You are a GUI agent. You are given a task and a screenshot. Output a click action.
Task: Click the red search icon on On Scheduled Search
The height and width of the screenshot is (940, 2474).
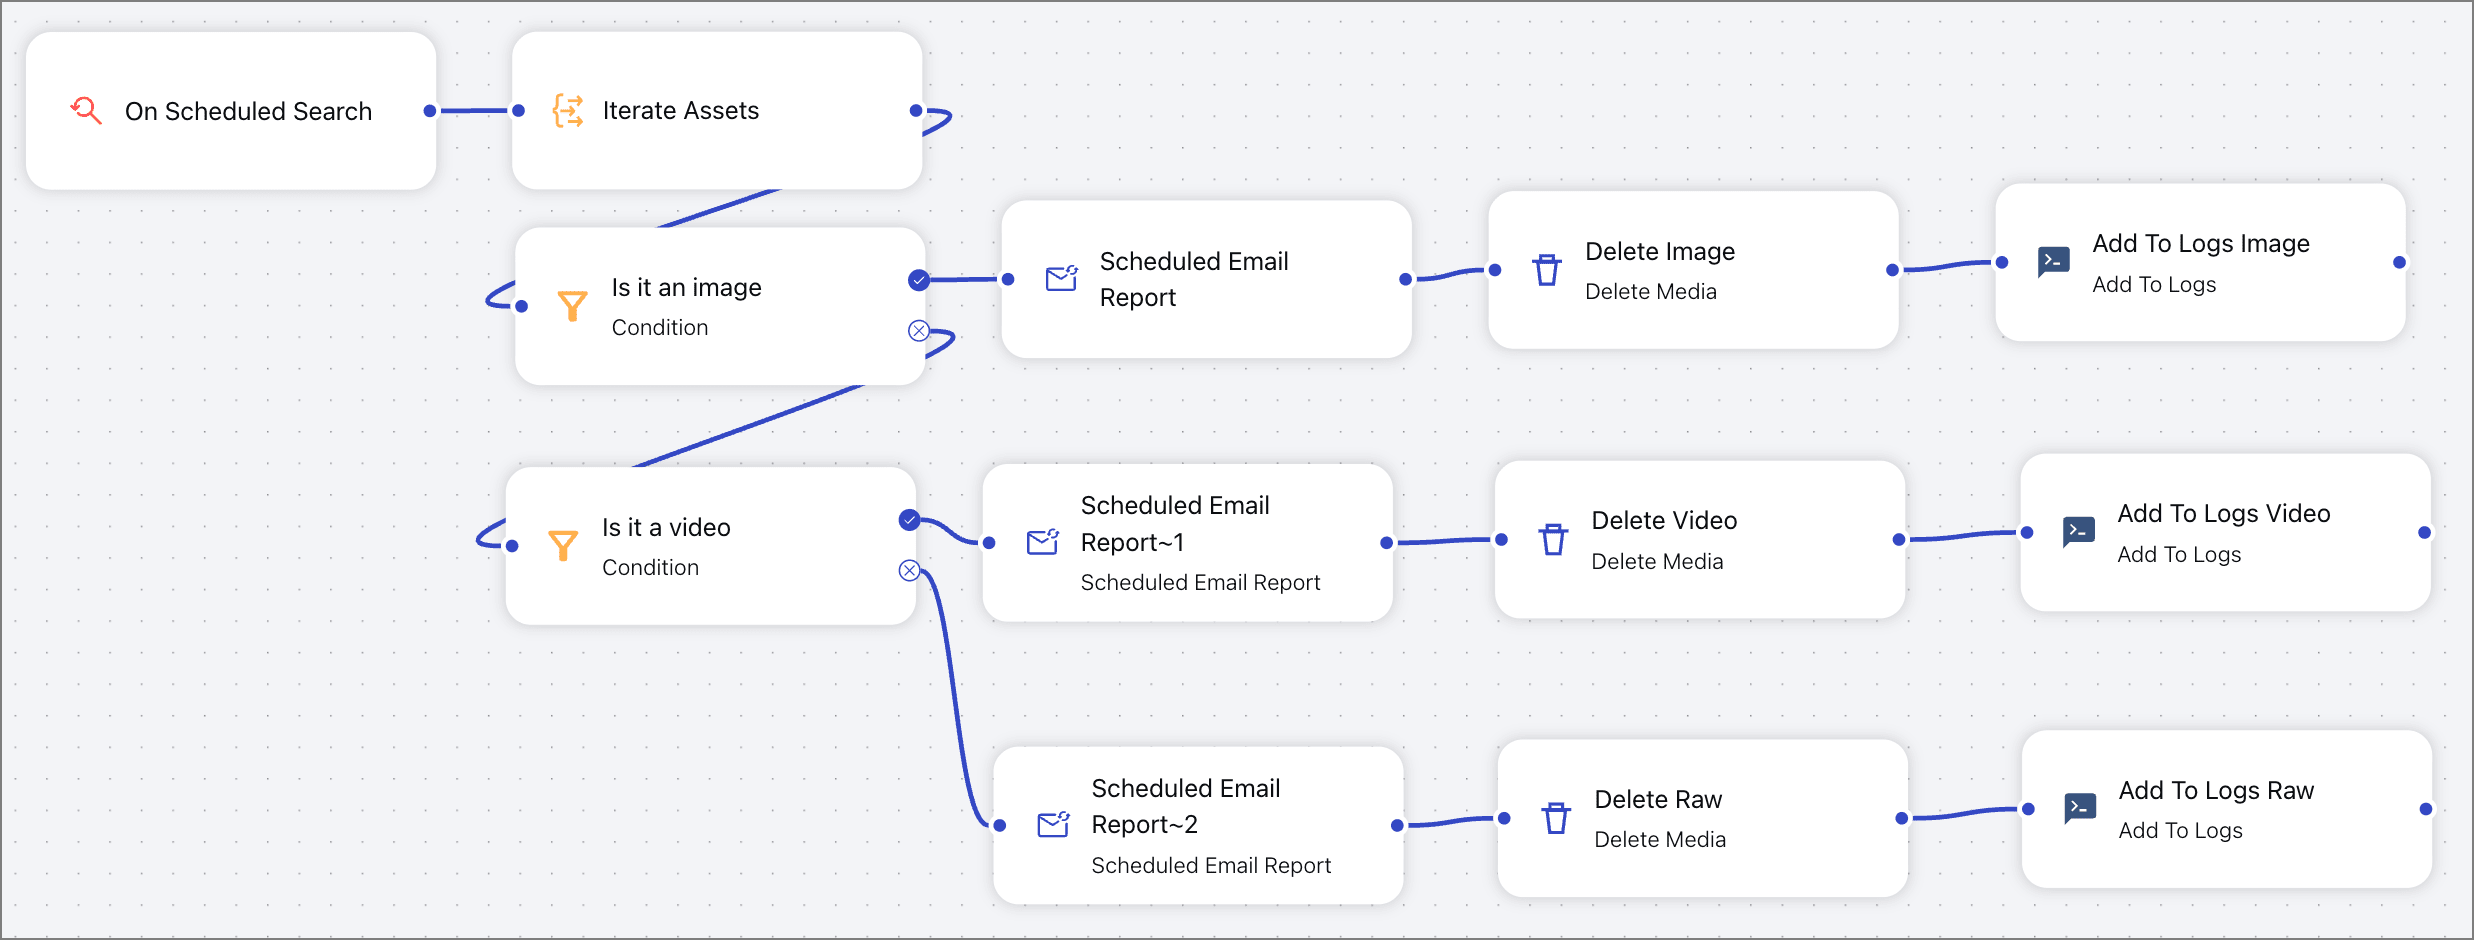pyautogui.click(x=86, y=110)
